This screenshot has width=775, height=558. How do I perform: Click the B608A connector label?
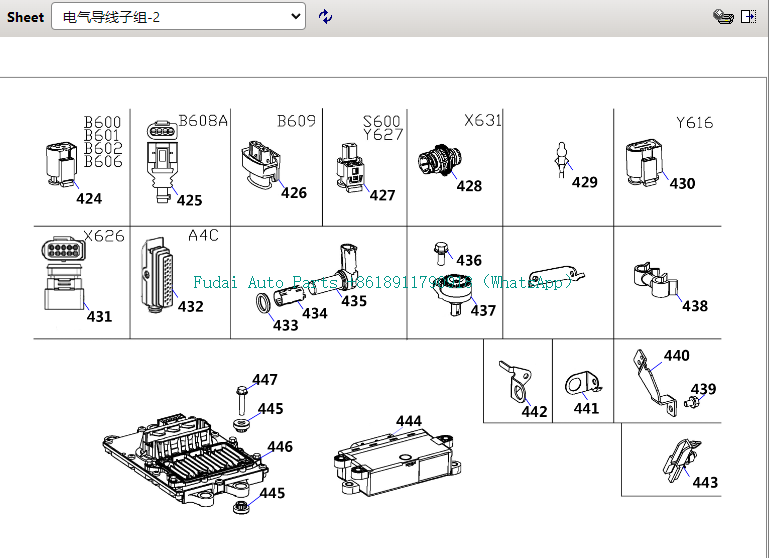point(203,121)
